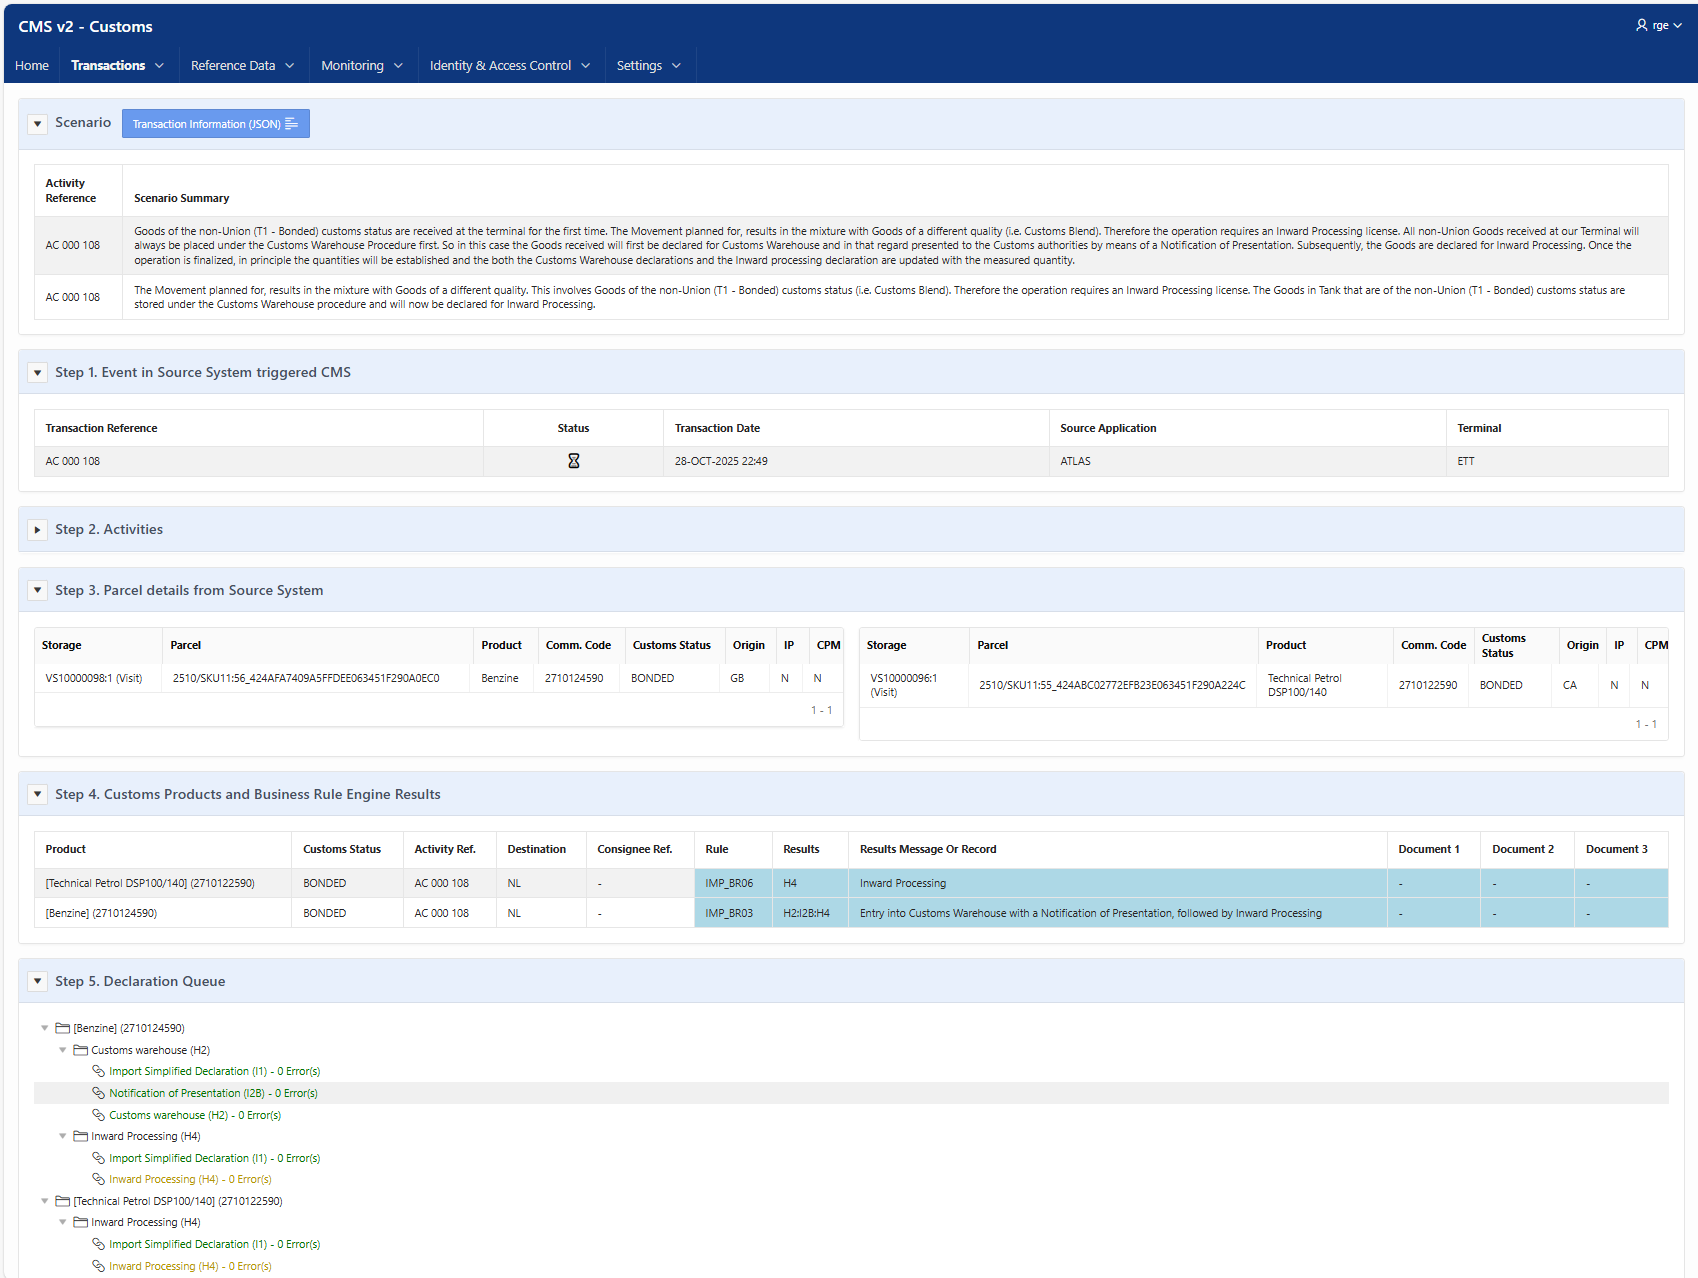Open Import Simplified Declaration (I1) under Customs warehouse
1698x1278 pixels.
click(x=214, y=1071)
